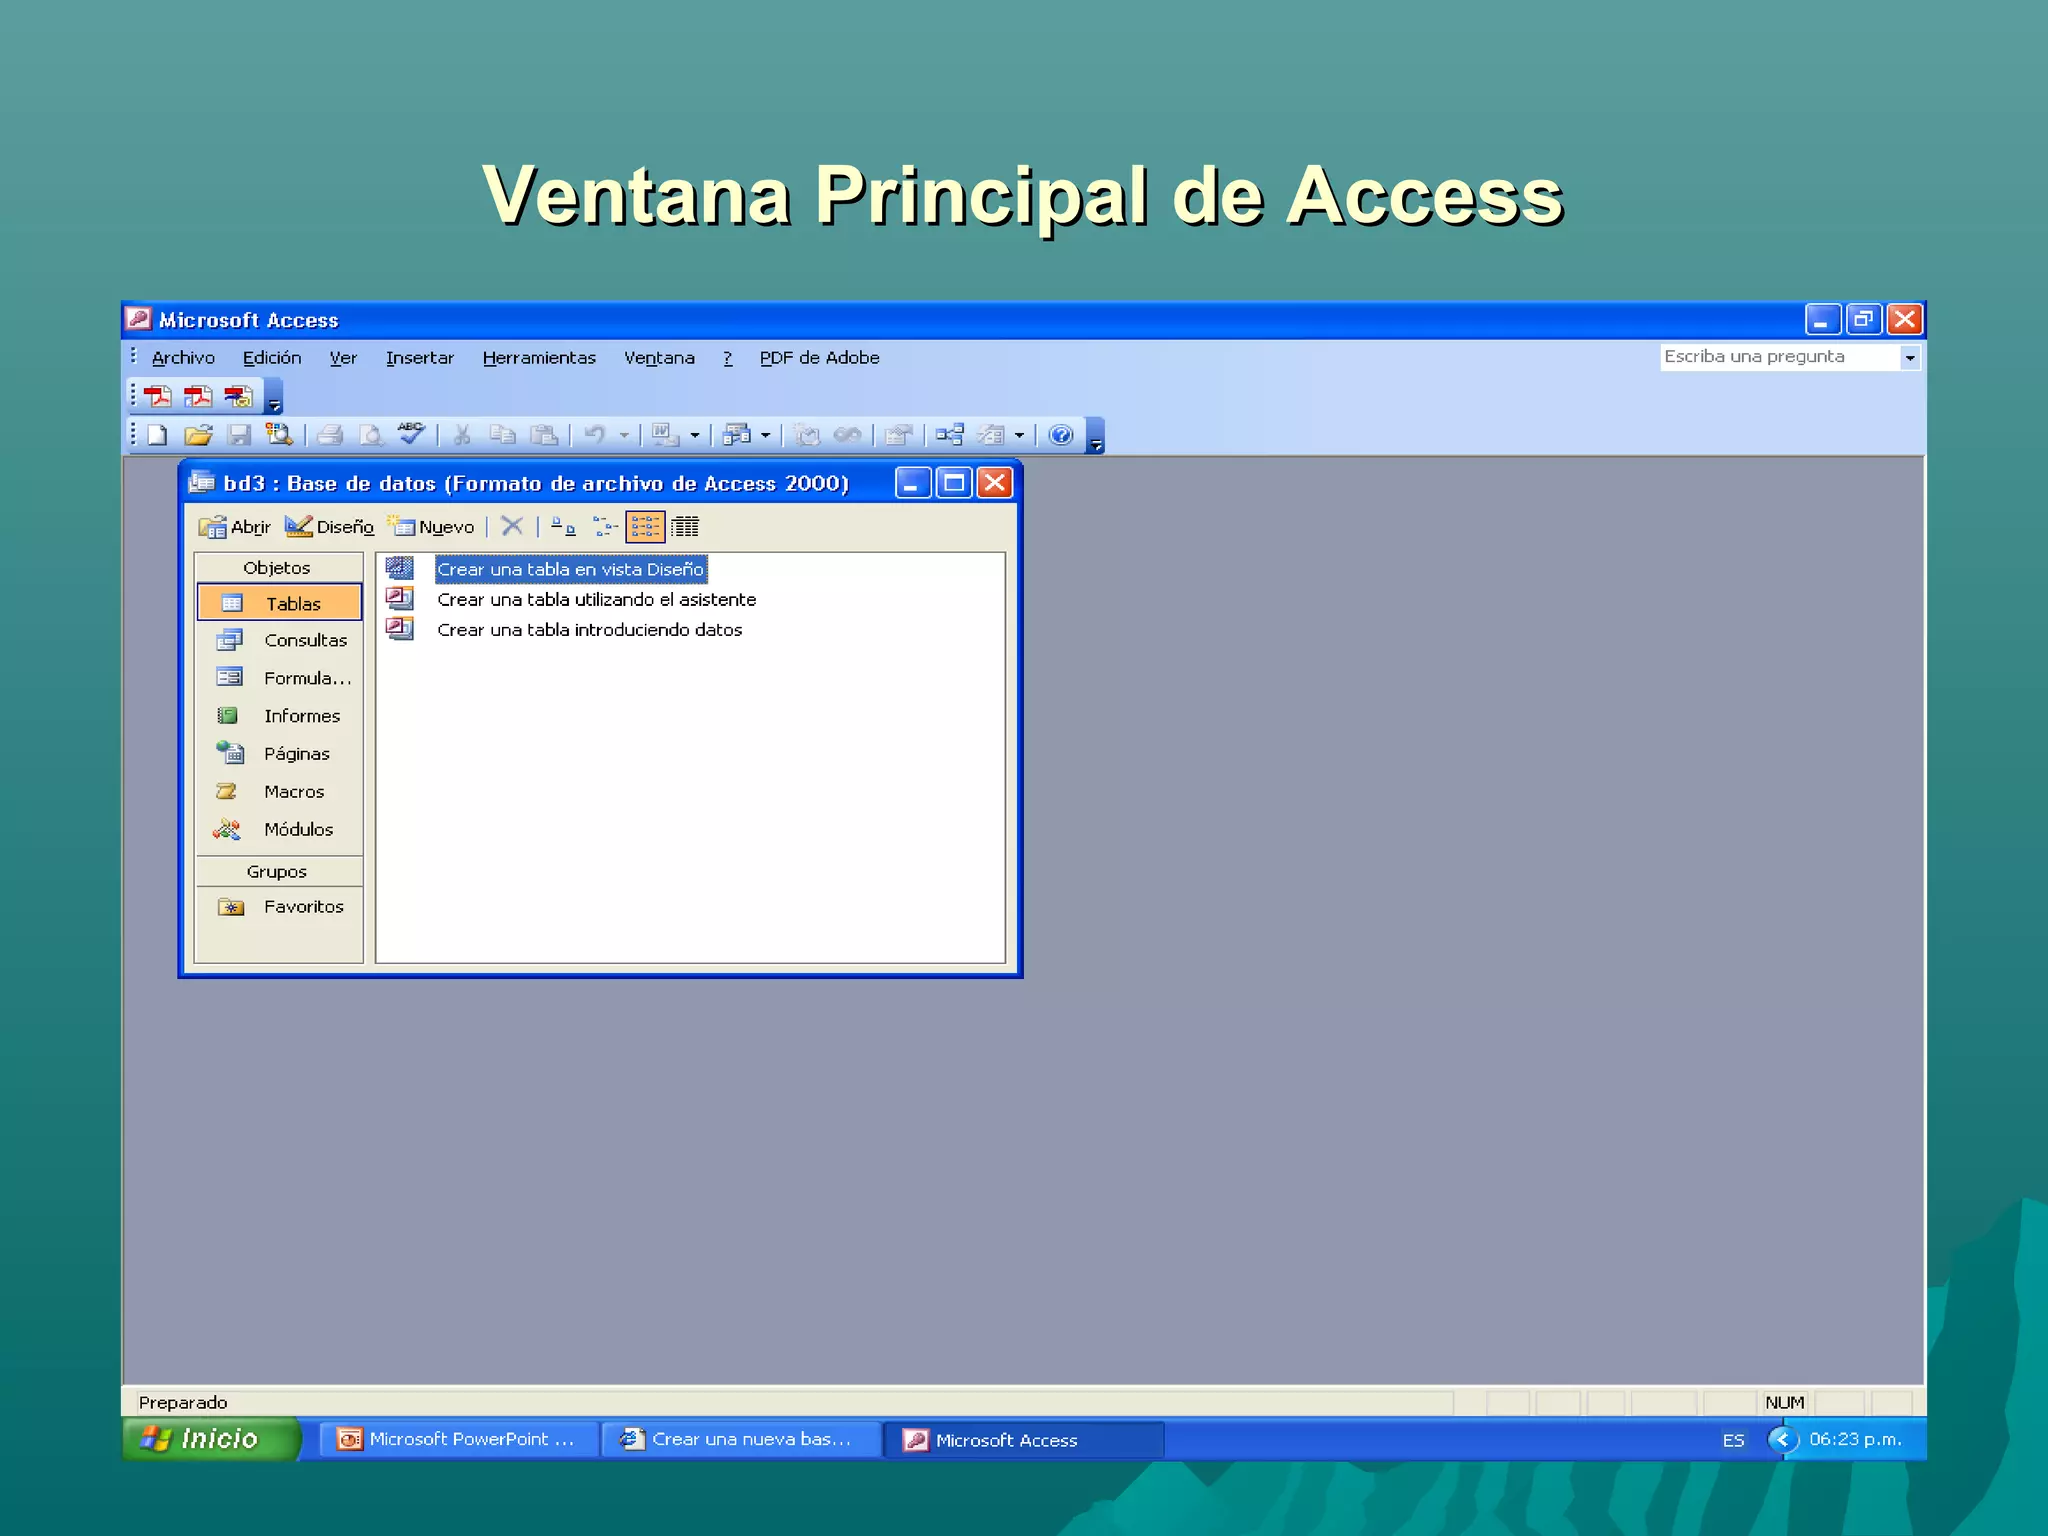Switch to Microsoft PowerPoint taskbar button
This screenshot has width=2048, height=1536.
click(x=459, y=1439)
